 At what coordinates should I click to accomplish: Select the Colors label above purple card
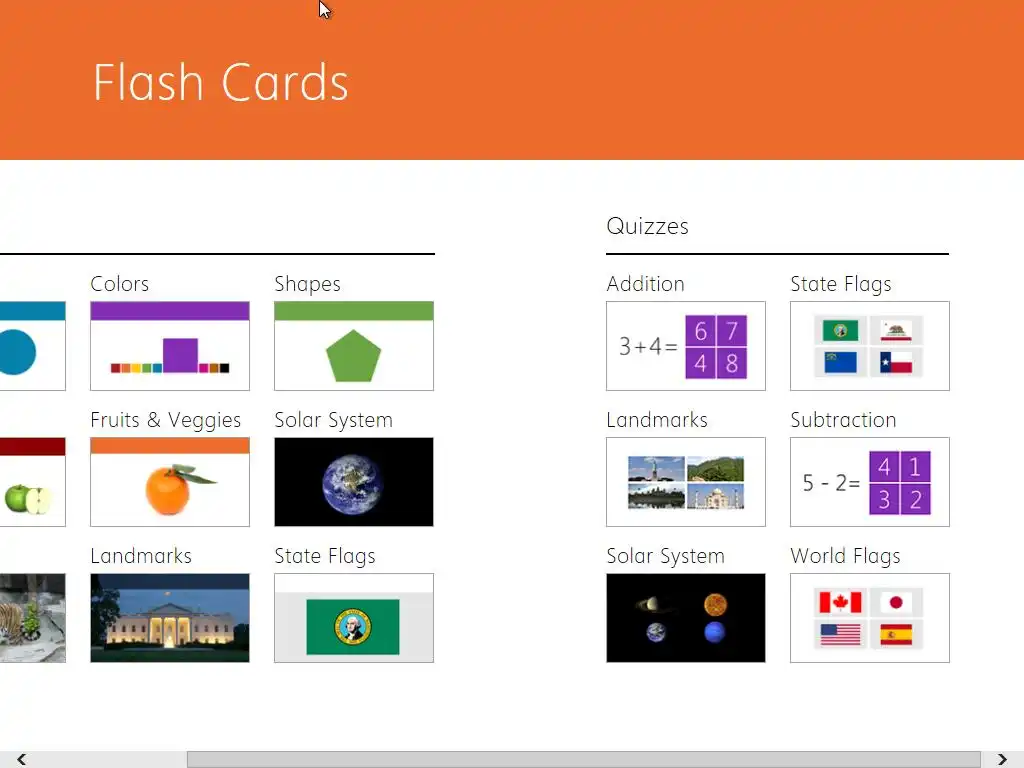point(120,284)
